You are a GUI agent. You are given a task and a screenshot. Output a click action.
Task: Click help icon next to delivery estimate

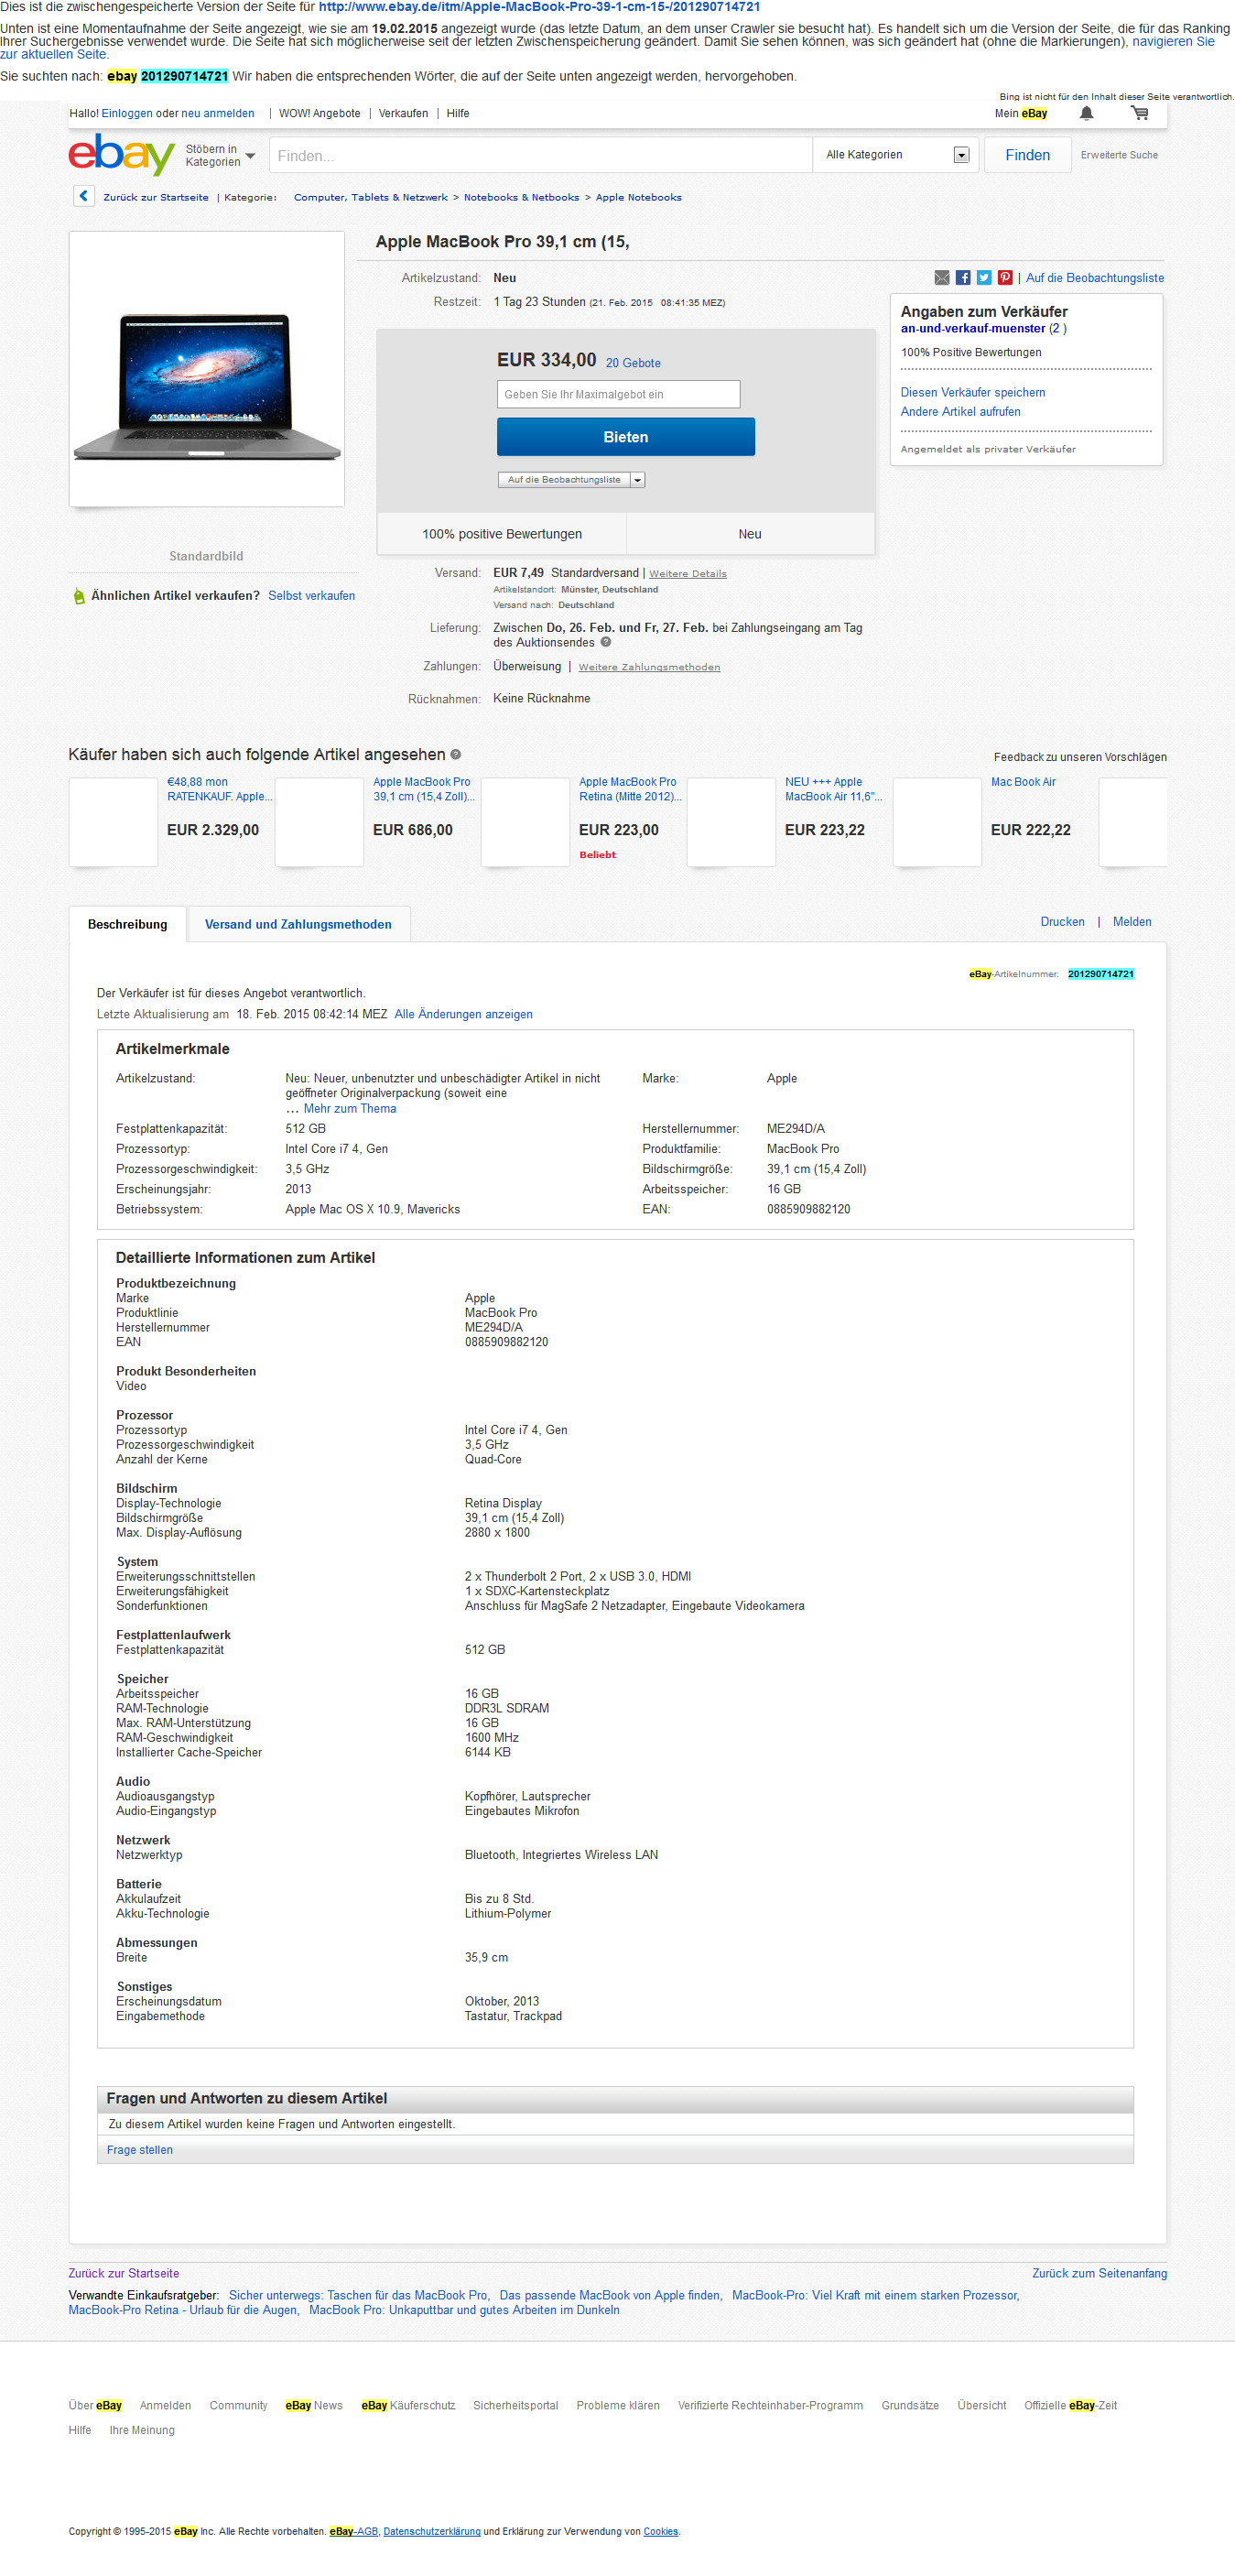[605, 642]
